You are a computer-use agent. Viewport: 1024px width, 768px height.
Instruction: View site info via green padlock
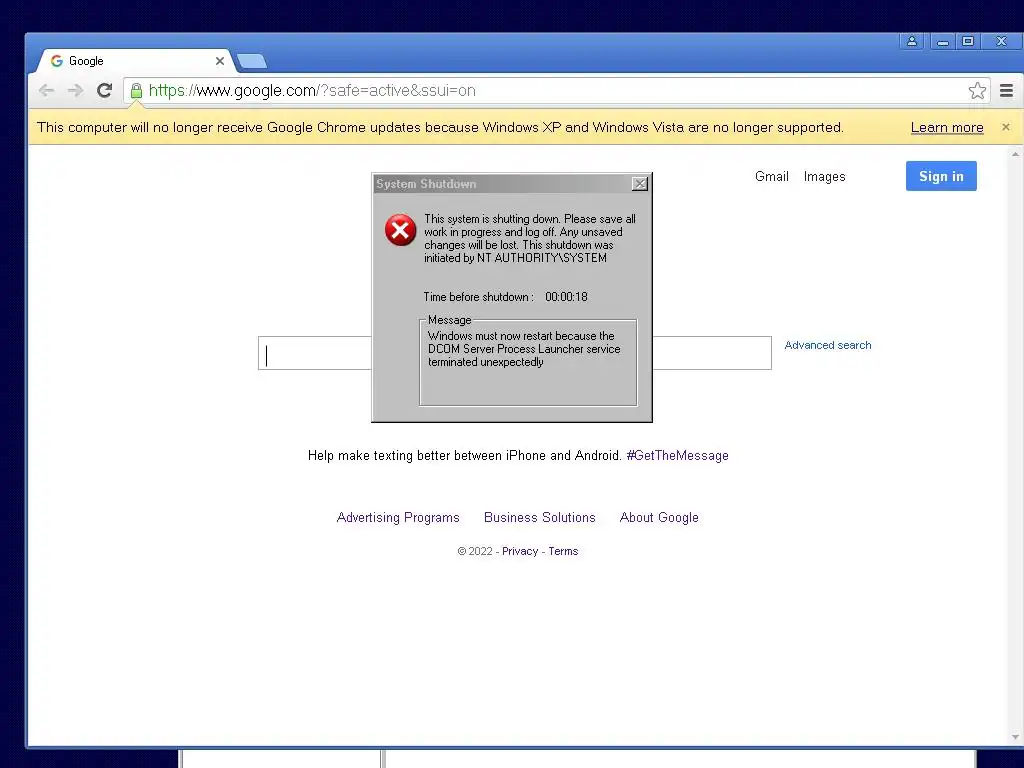click(x=136, y=90)
